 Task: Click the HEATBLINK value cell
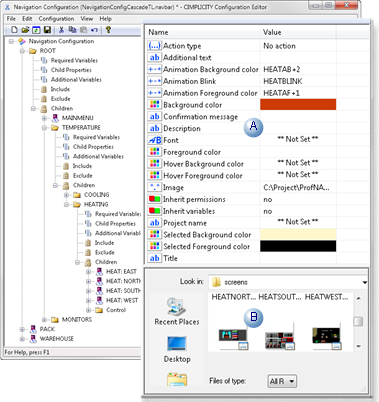pos(298,81)
